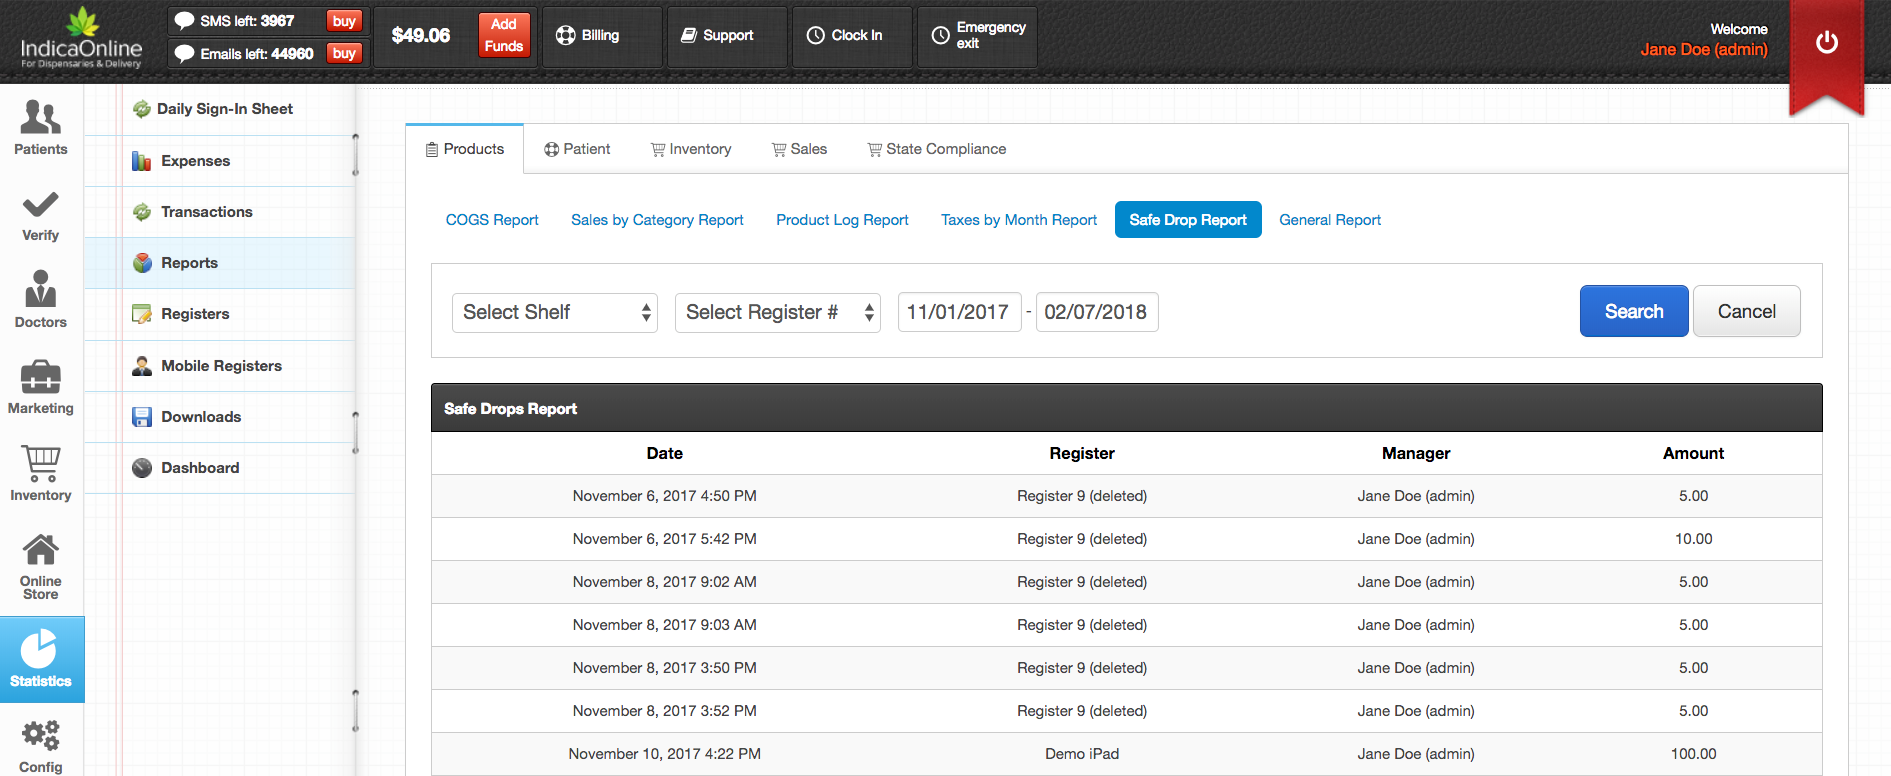Screen dimensions: 1891x776
Task: Click the start date field 11/01/2017
Action: tap(958, 312)
